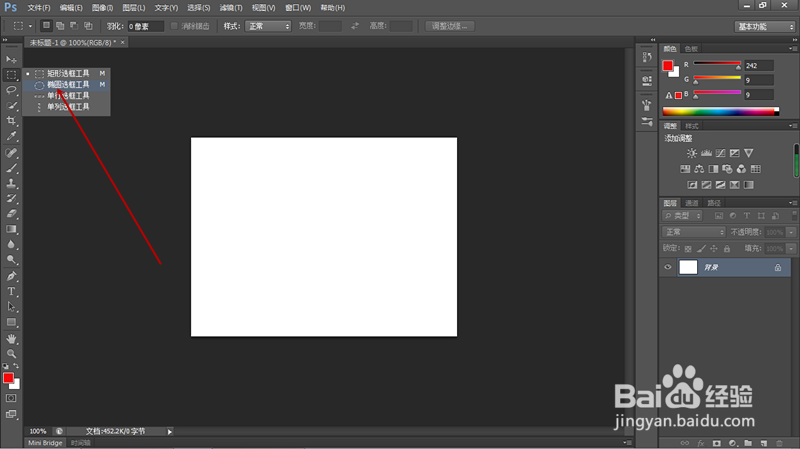Select the Hand tool
The width and height of the screenshot is (800, 449).
tap(11, 339)
